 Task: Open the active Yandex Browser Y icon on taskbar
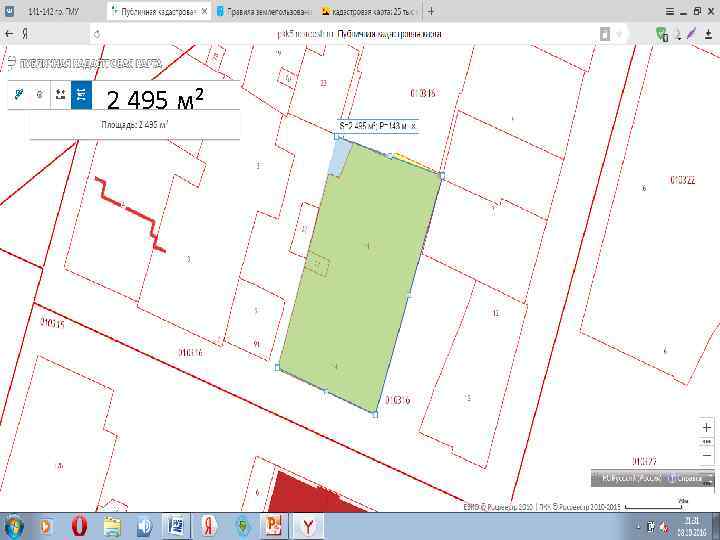[308, 526]
